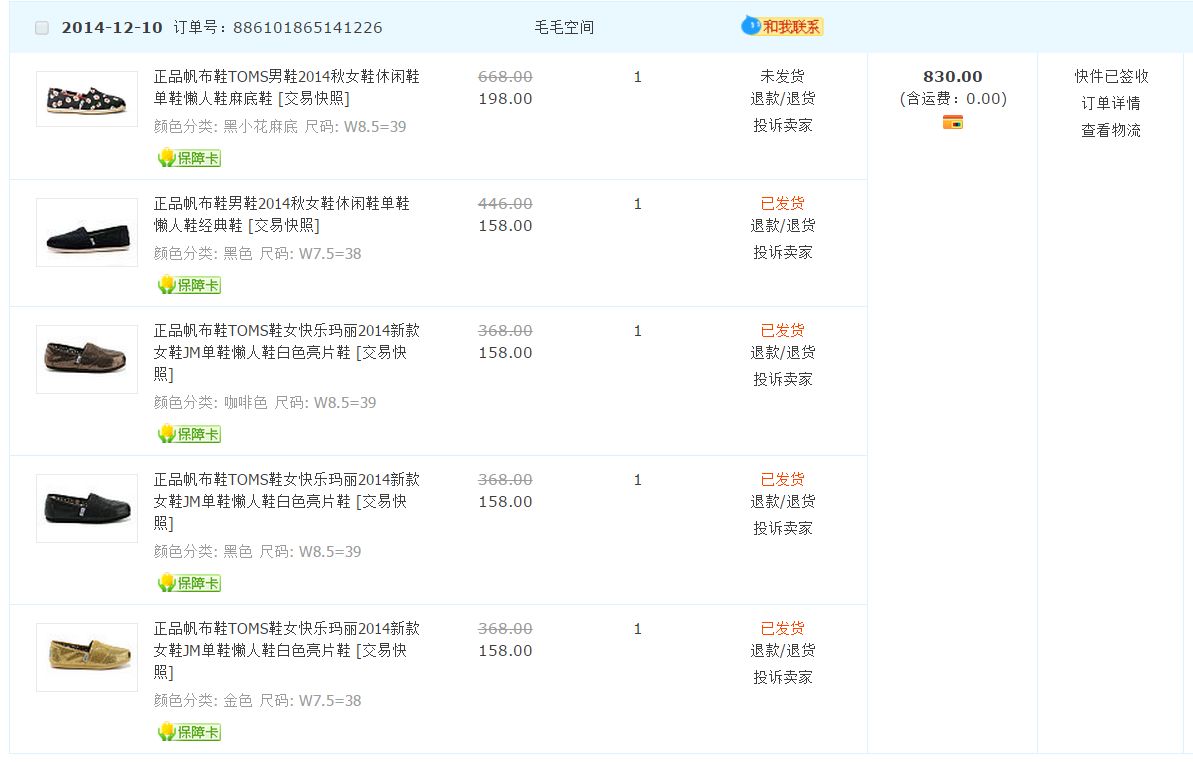Click 保障卡 badge for black sequin shoes
1193x762 pixels.
click(189, 583)
